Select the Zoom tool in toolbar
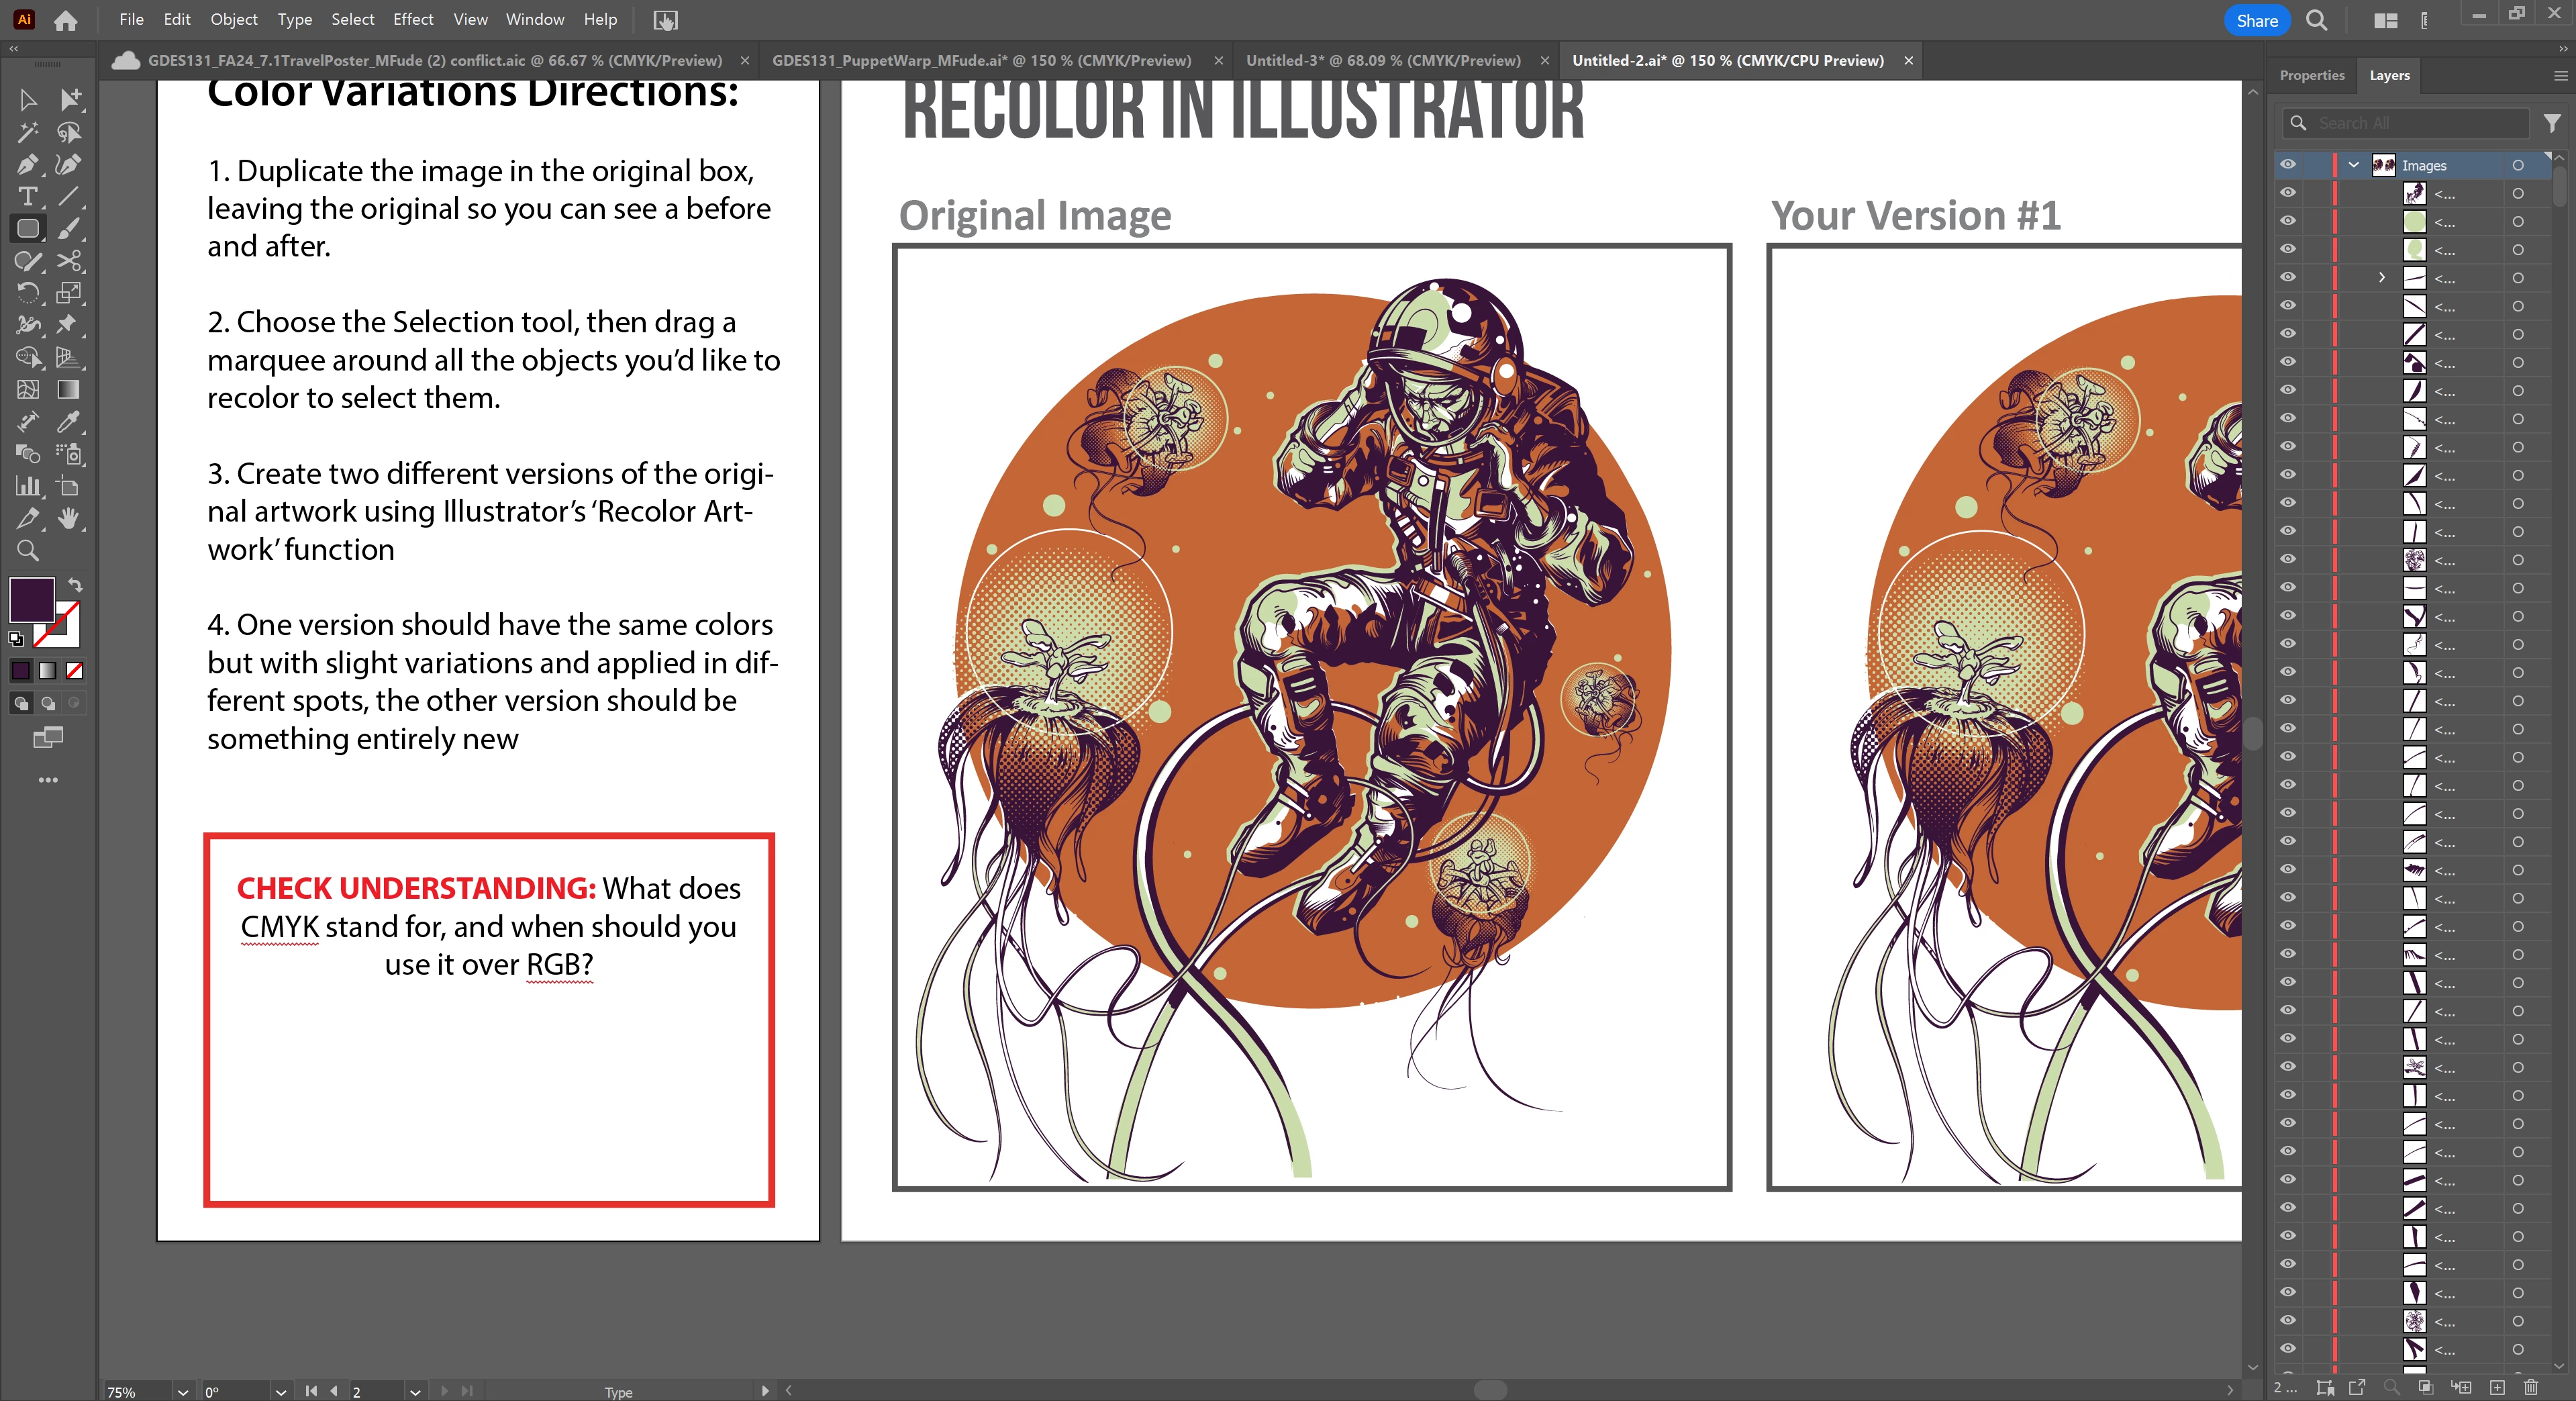Viewport: 2576px width, 1401px height. [27, 550]
